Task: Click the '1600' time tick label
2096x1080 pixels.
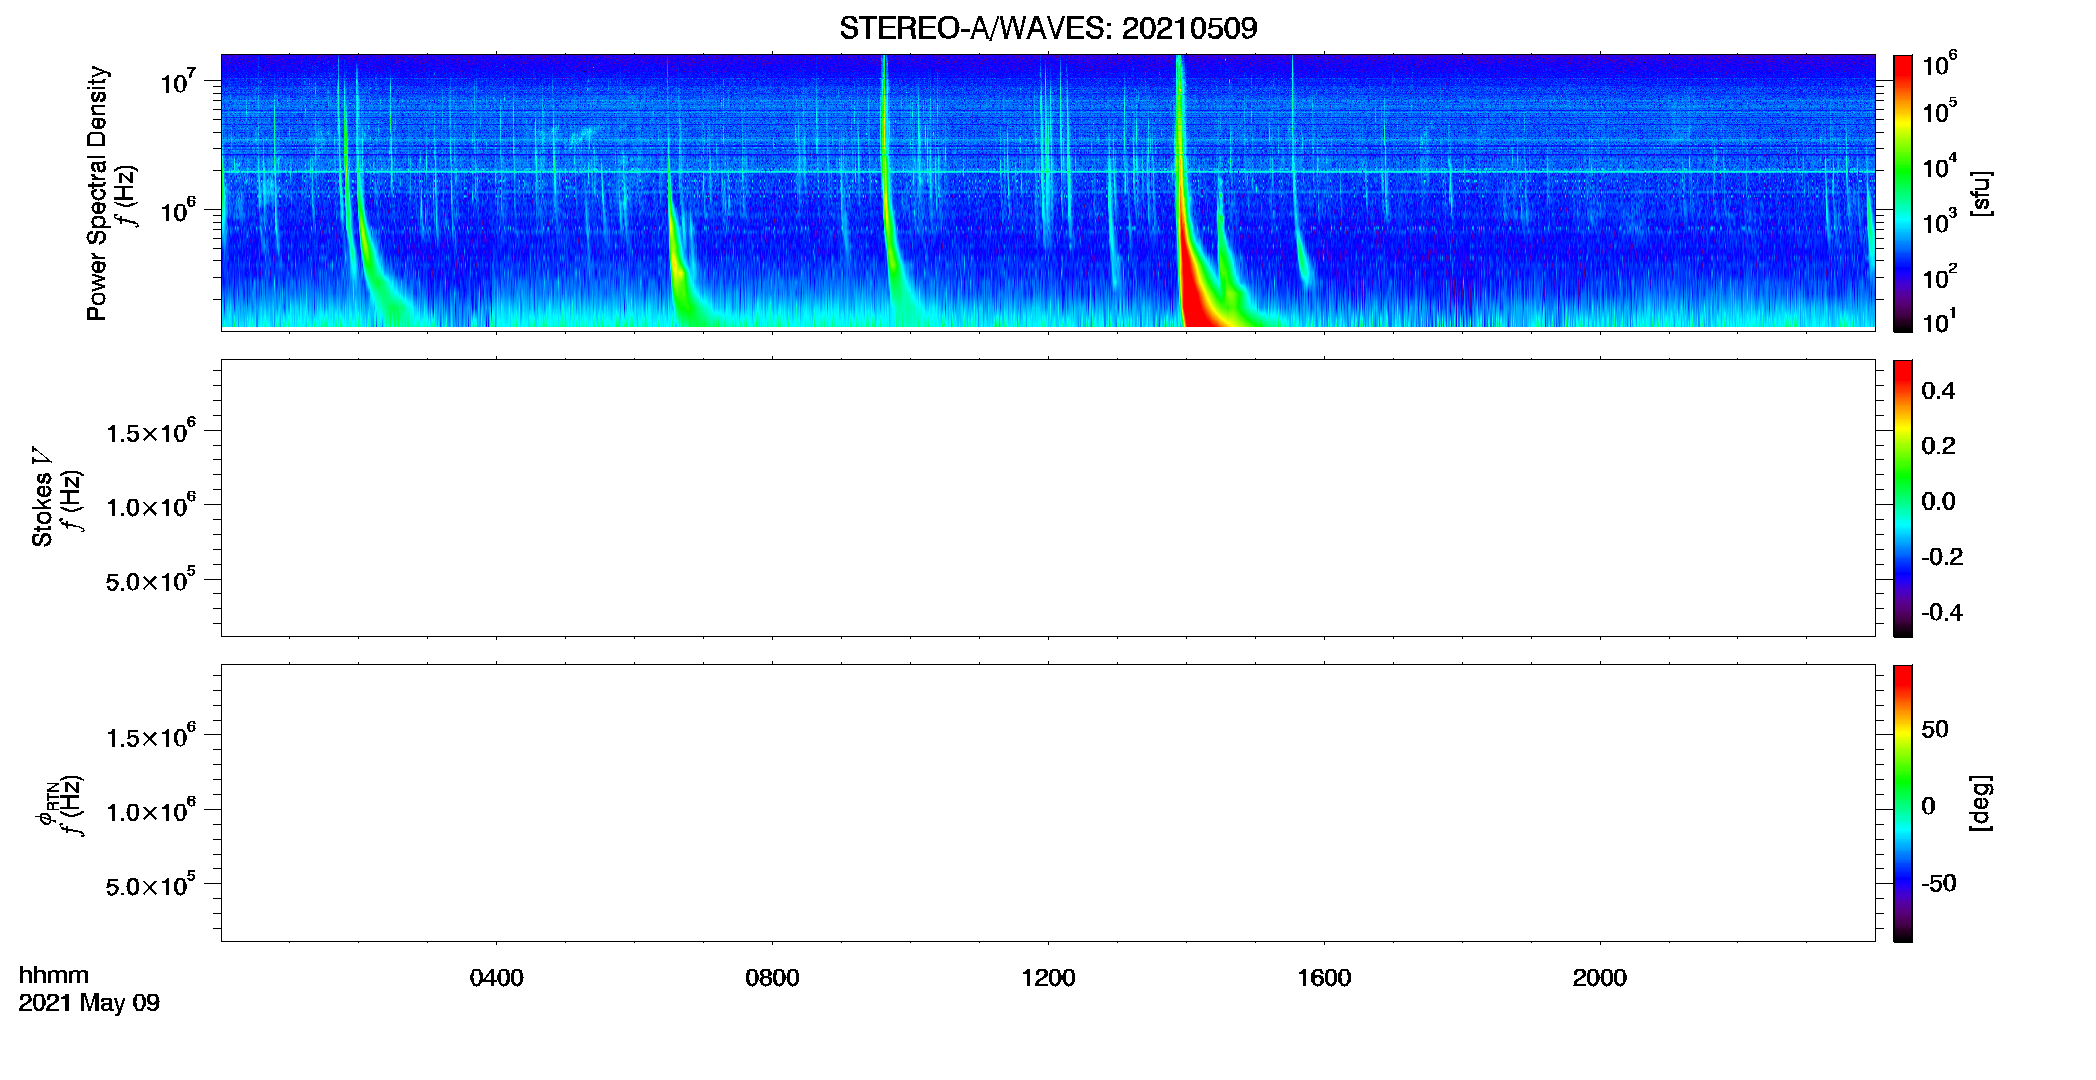Action: point(1324,978)
